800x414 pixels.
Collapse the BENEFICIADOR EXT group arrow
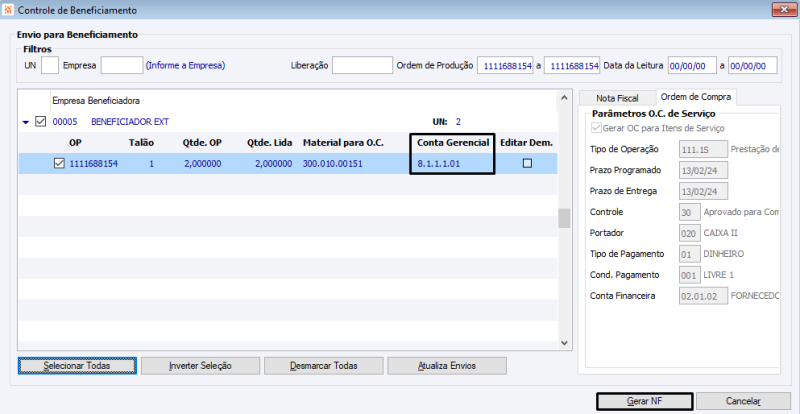[x=26, y=123]
